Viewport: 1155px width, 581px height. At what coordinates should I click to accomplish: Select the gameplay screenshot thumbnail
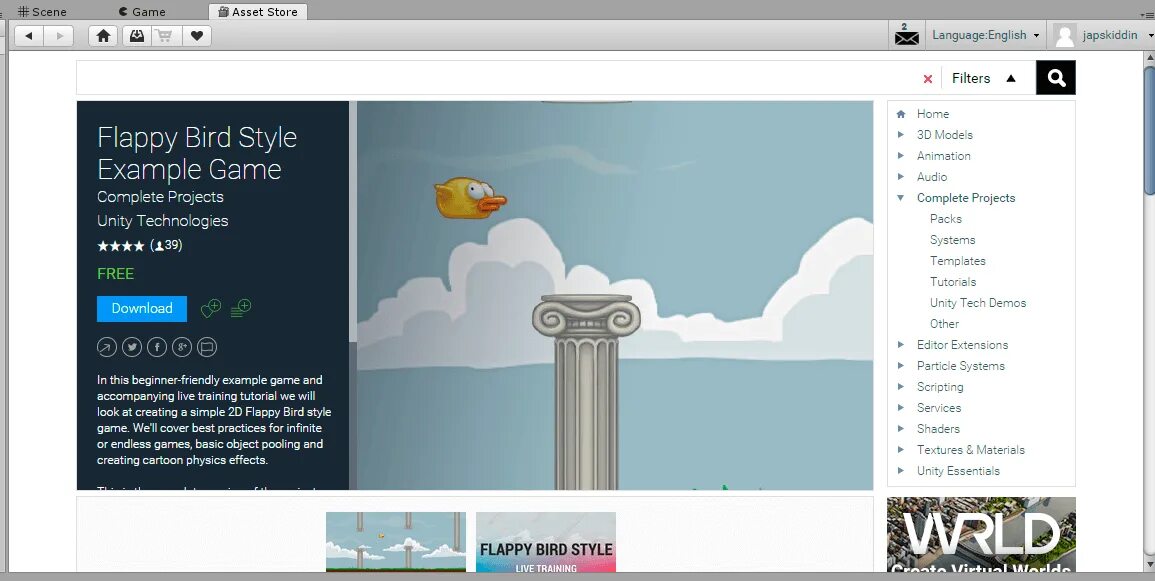(396, 542)
